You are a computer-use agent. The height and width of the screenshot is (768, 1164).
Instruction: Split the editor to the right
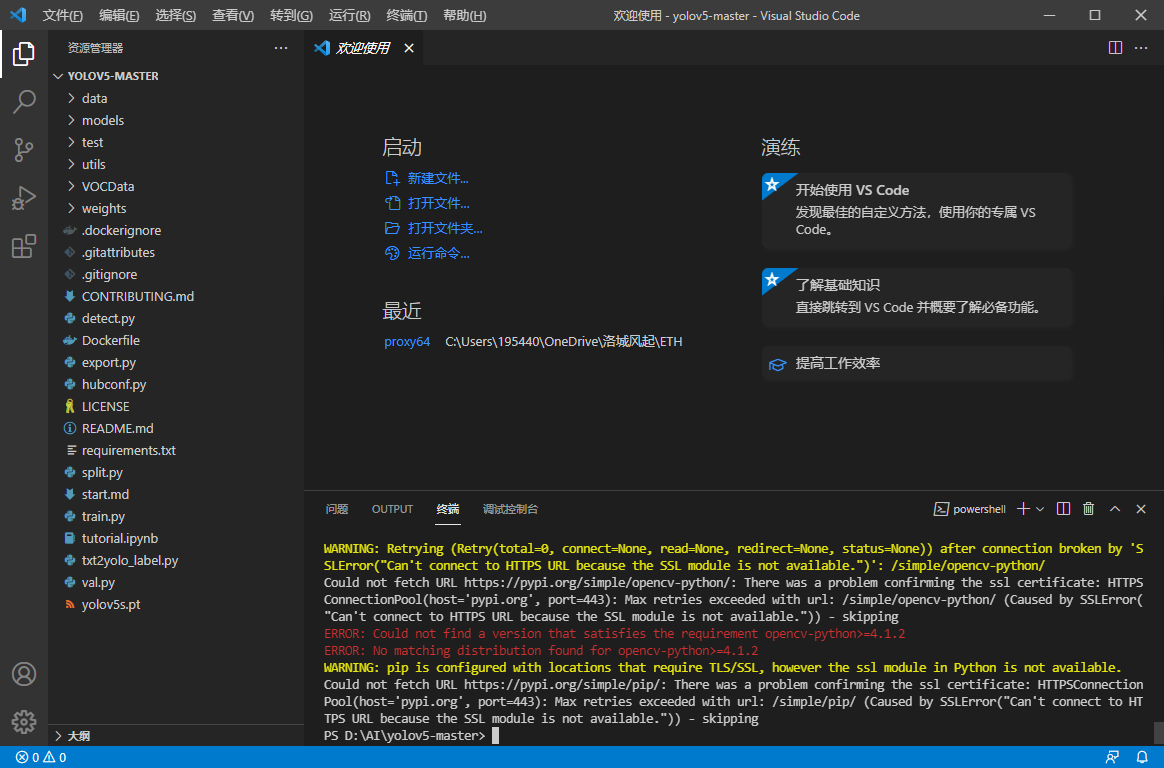click(1115, 48)
